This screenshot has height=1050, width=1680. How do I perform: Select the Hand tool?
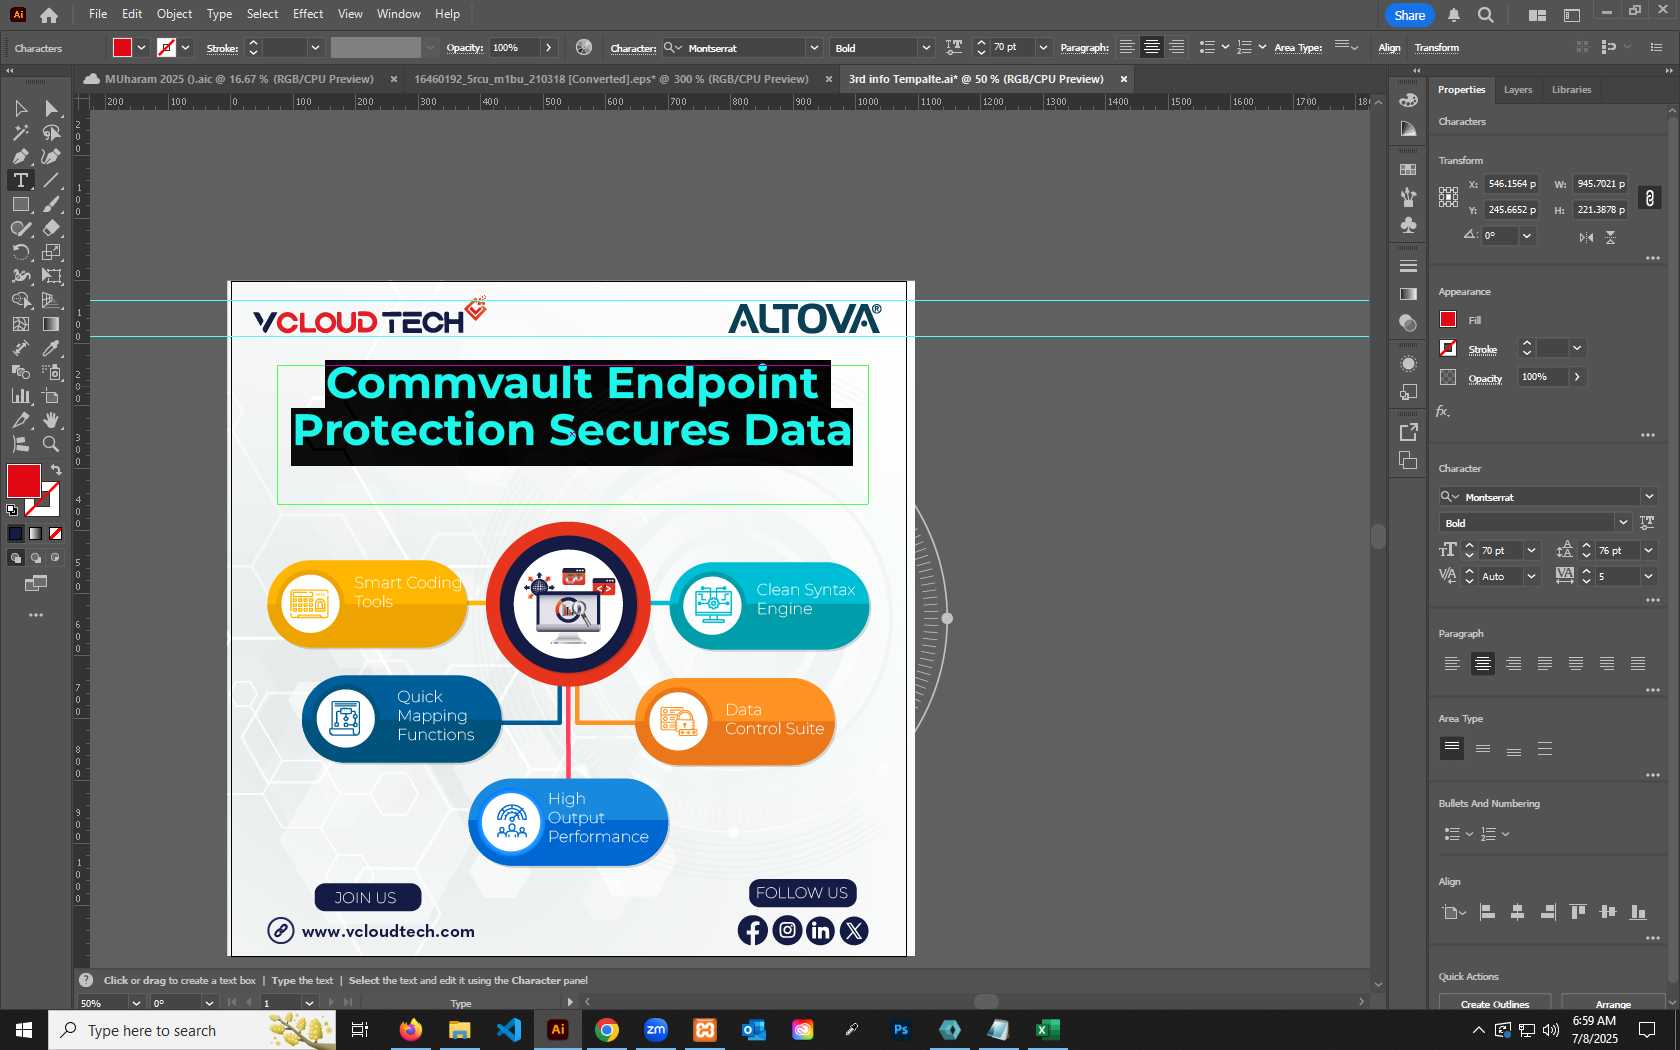click(x=52, y=420)
